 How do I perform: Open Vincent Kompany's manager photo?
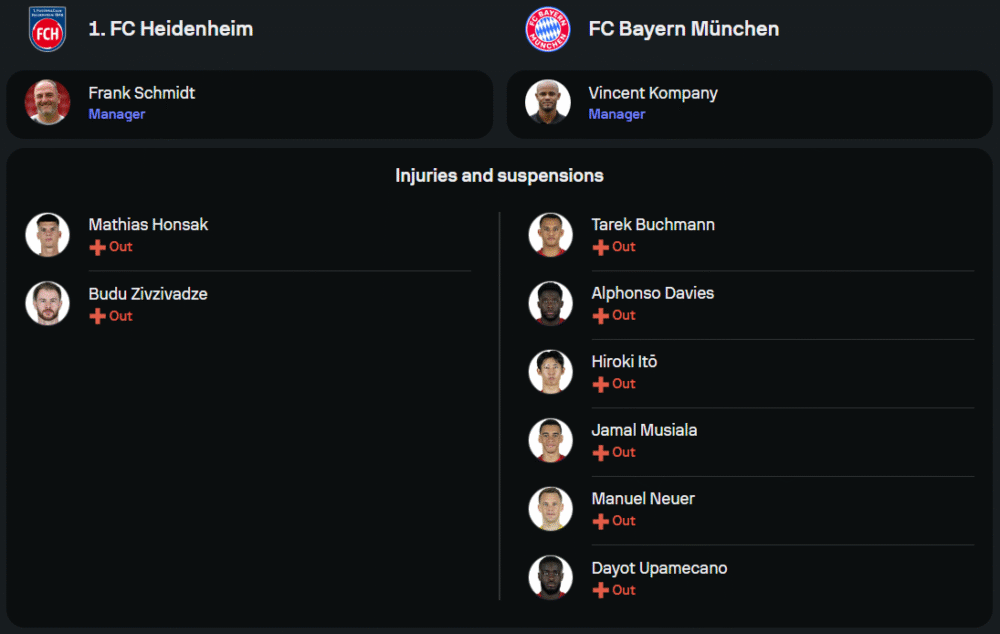tap(548, 102)
